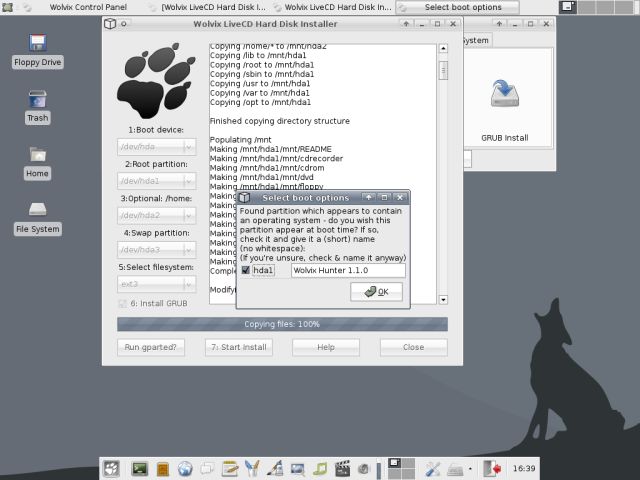Select the System tab in Control Panel window

(x=476, y=40)
